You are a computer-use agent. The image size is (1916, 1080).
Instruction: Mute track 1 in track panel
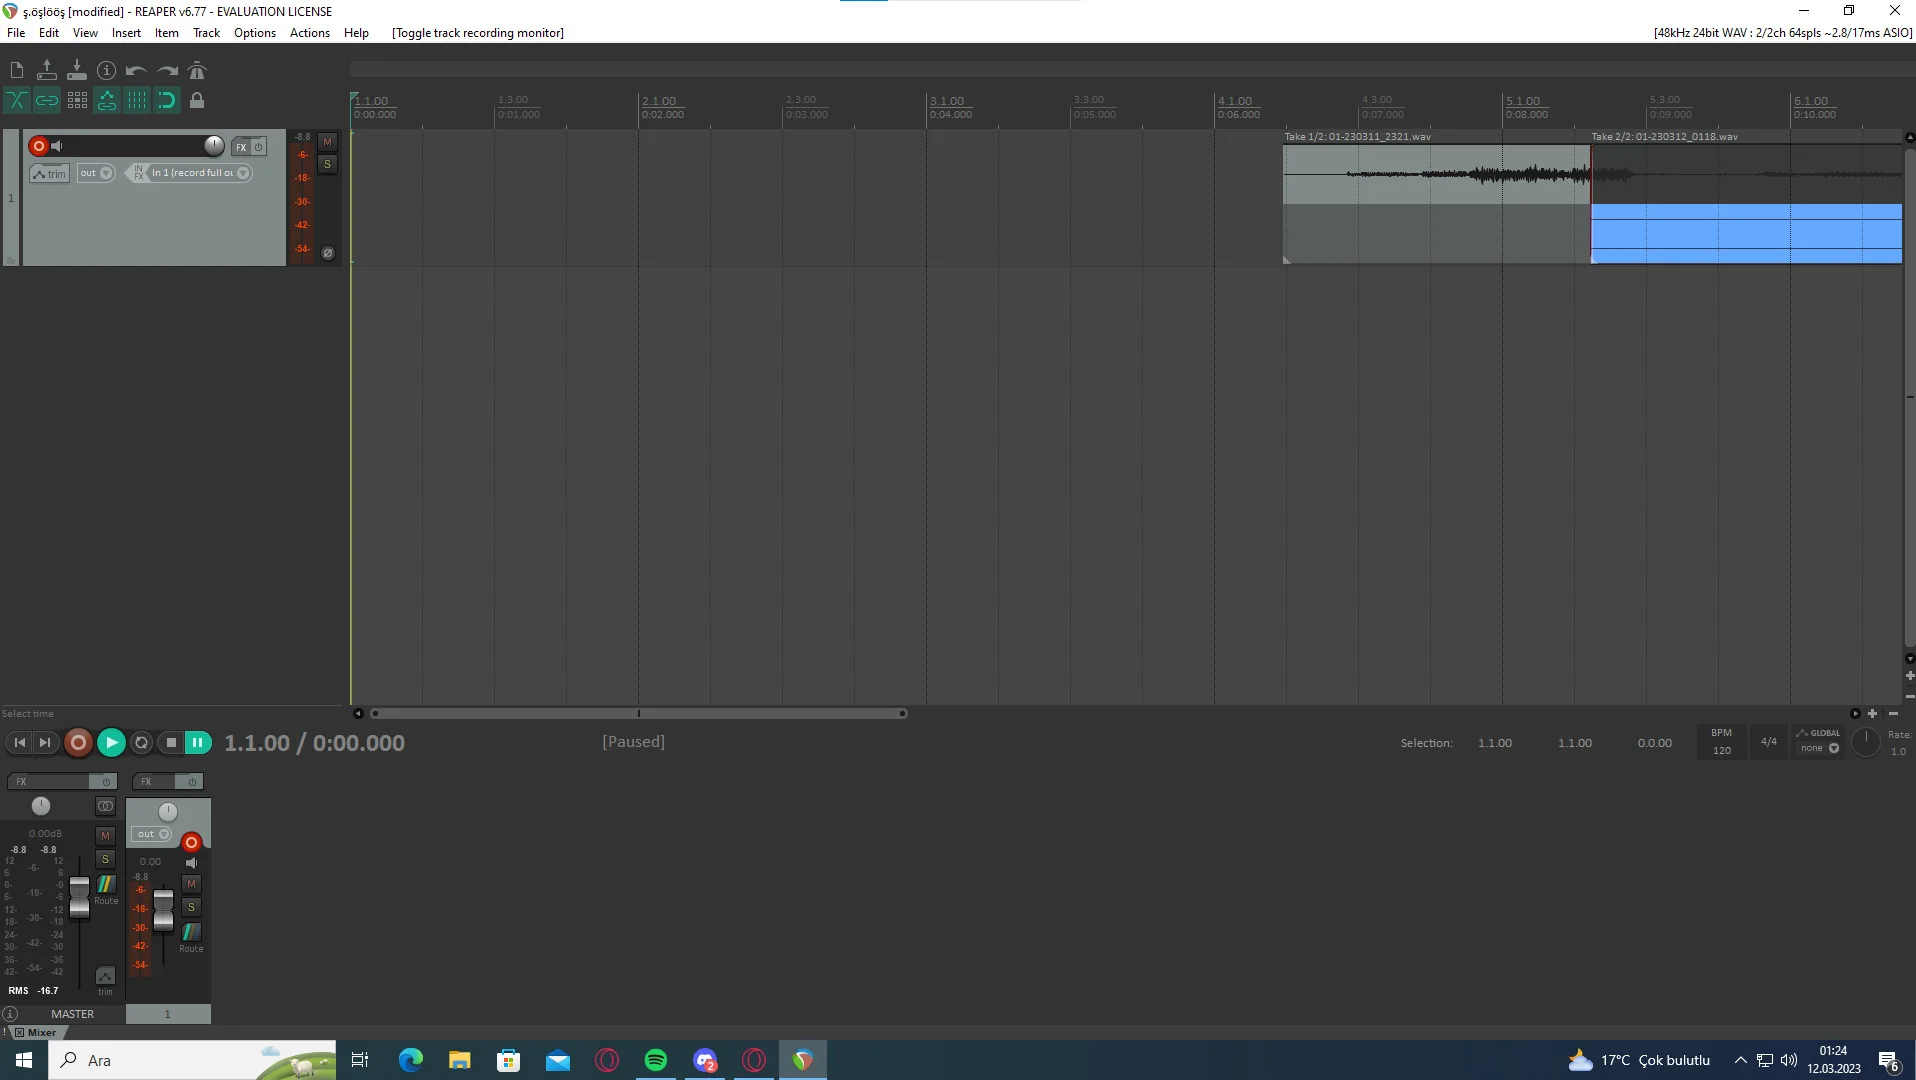coord(327,142)
